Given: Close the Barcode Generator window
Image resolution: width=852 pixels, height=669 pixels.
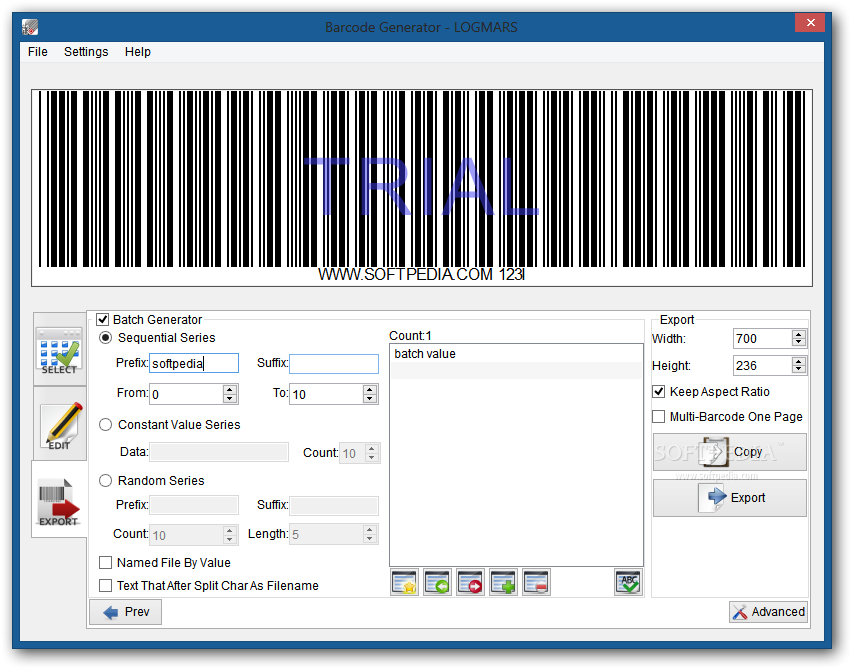Looking at the screenshot, I should coord(810,23).
